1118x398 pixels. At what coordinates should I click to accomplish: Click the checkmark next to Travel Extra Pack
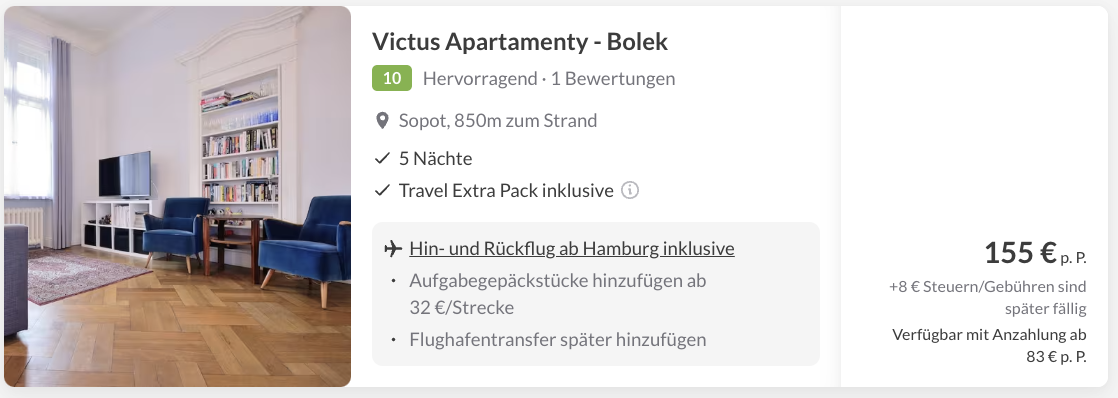click(382, 190)
